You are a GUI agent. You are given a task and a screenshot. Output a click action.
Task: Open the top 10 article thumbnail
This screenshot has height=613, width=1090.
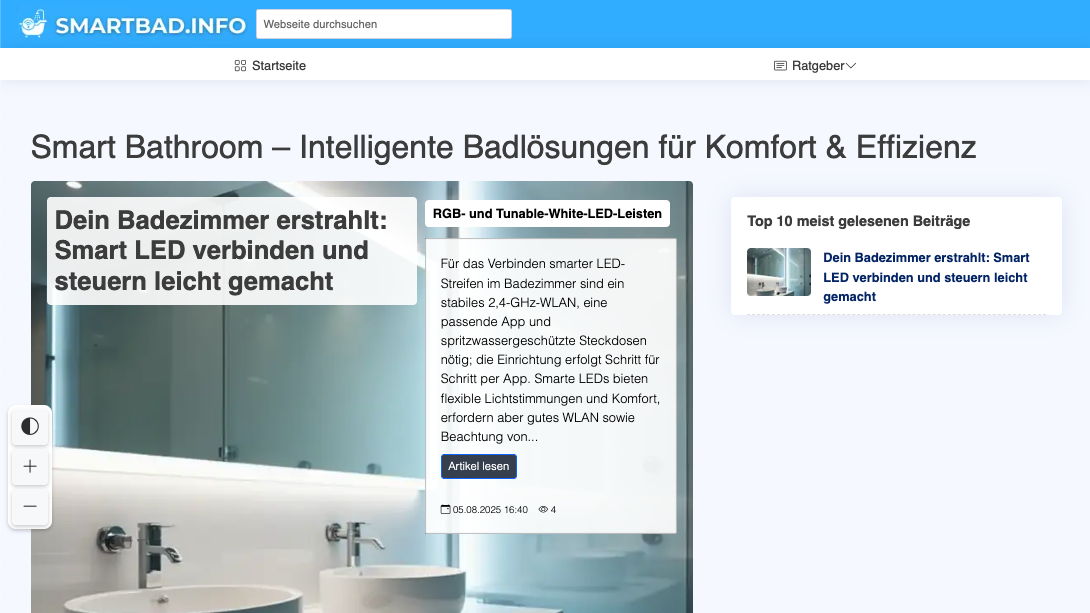point(779,272)
